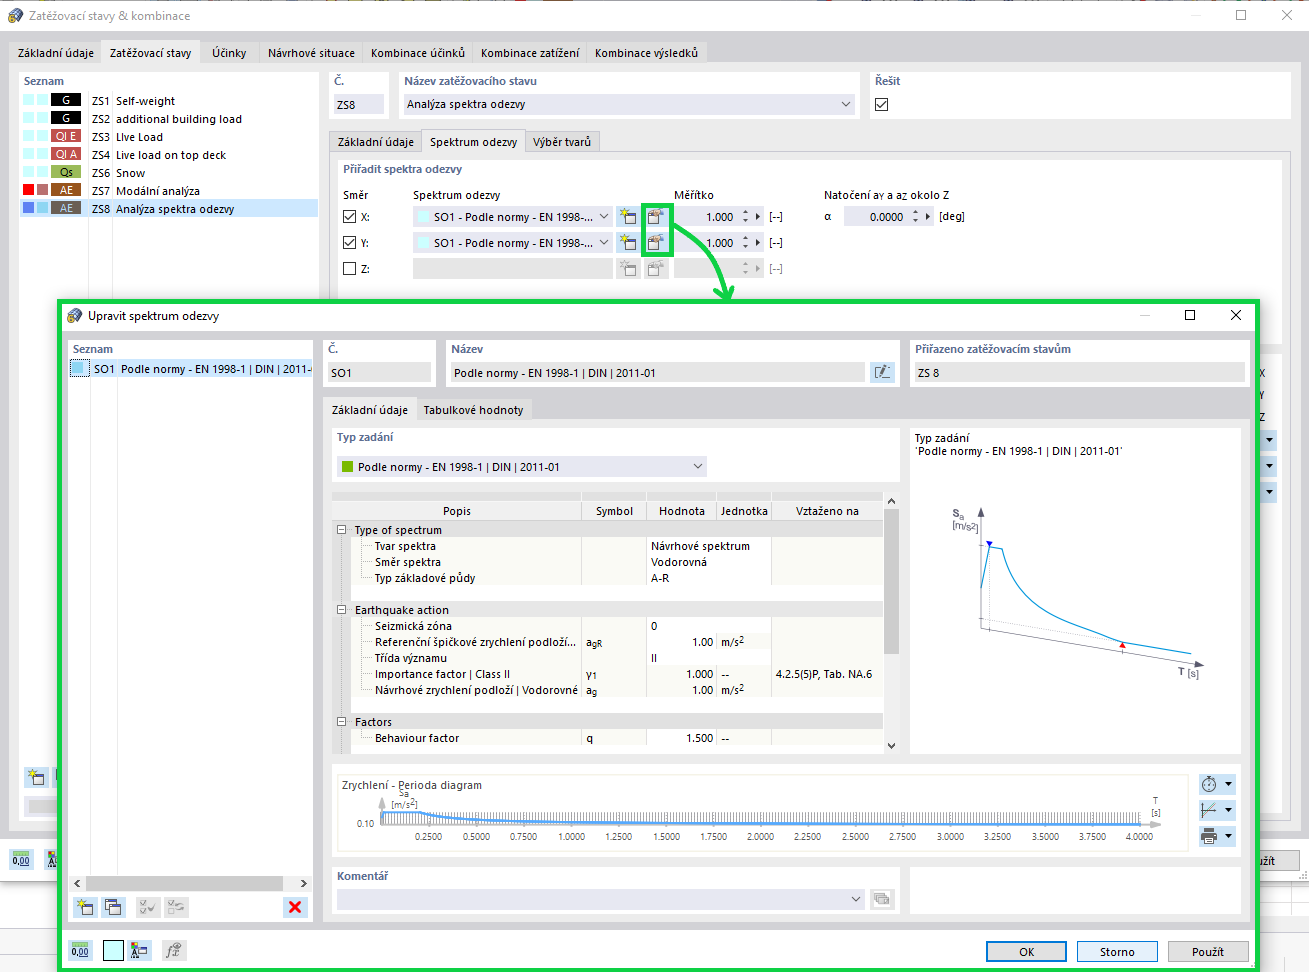Open units and decimals icon in Upravit dialog

coord(80,950)
